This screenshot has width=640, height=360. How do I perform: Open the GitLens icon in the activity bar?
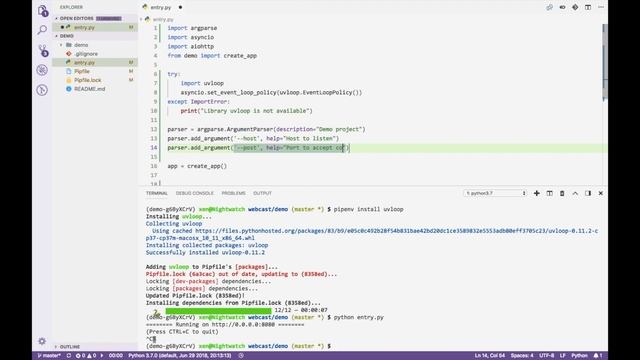(x=42, y=90)
